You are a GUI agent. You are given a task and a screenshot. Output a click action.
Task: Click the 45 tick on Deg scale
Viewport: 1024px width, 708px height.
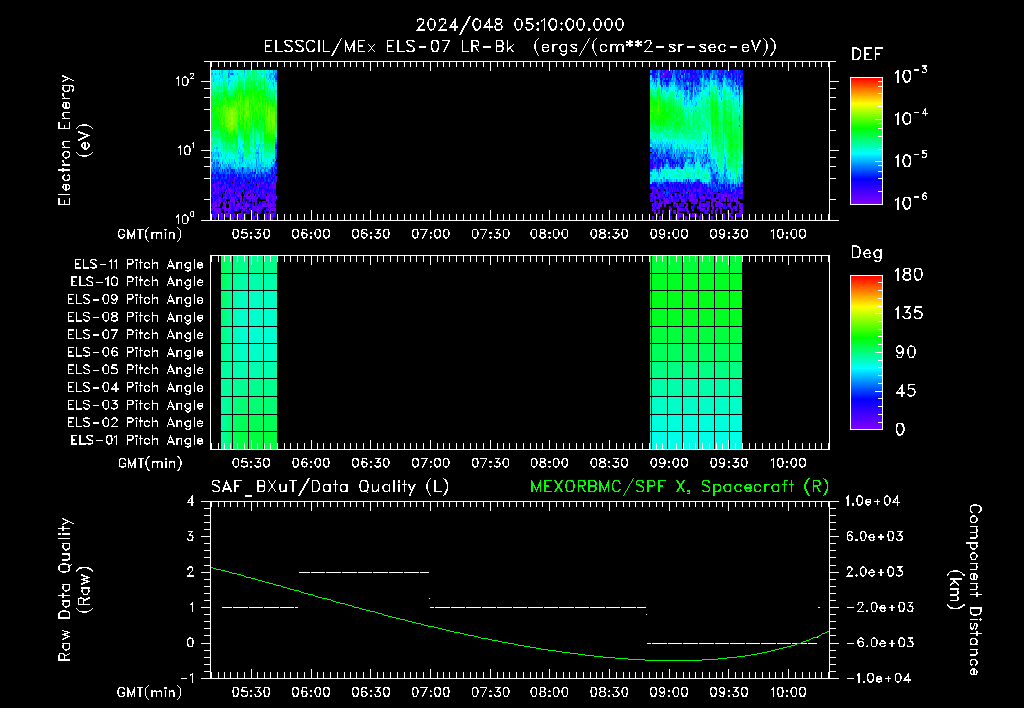pos(906,391)
